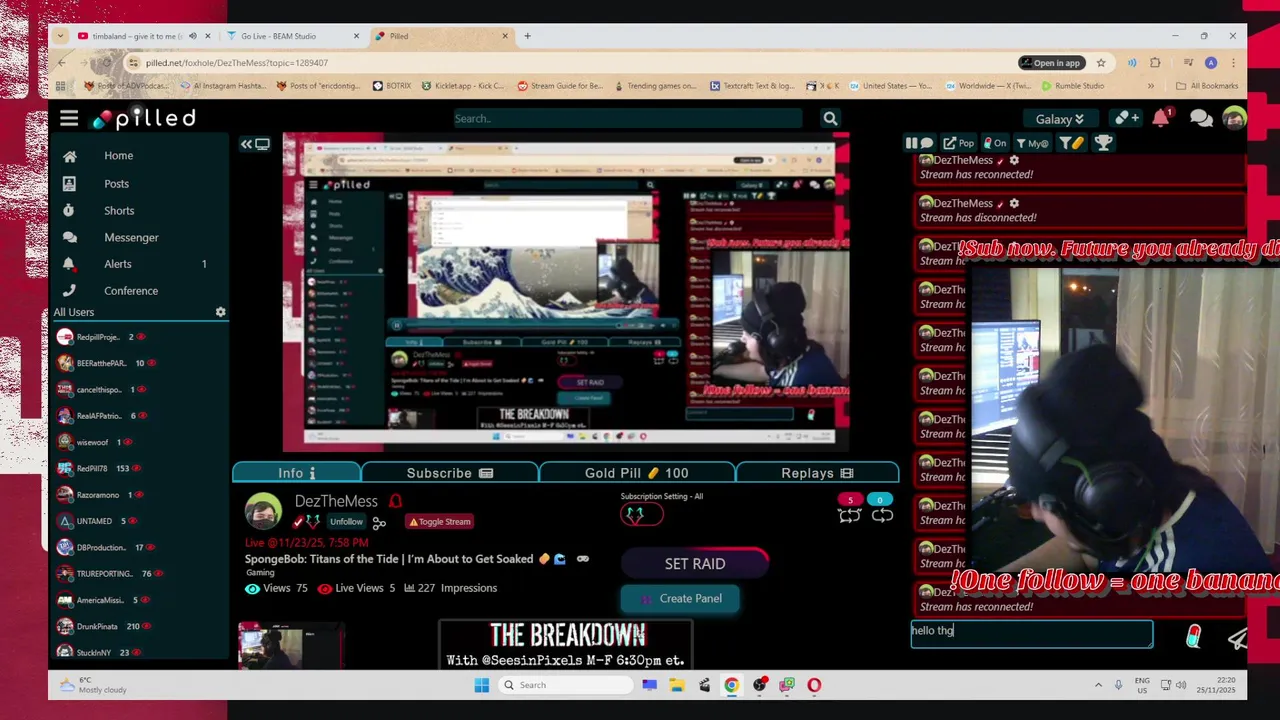Bookmark this page with star icon
The image size is (1280, 720).
pos(1101,63)
